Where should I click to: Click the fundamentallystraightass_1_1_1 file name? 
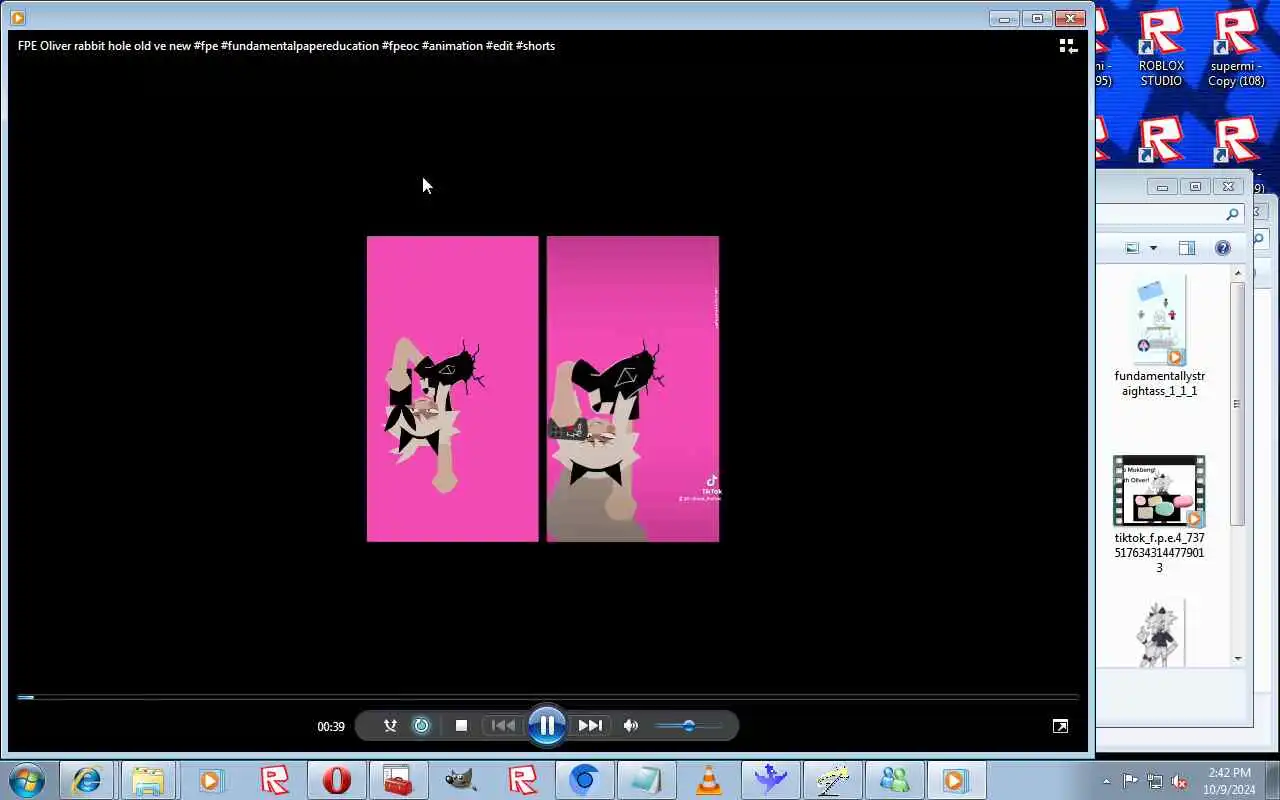coord(1160,383)
